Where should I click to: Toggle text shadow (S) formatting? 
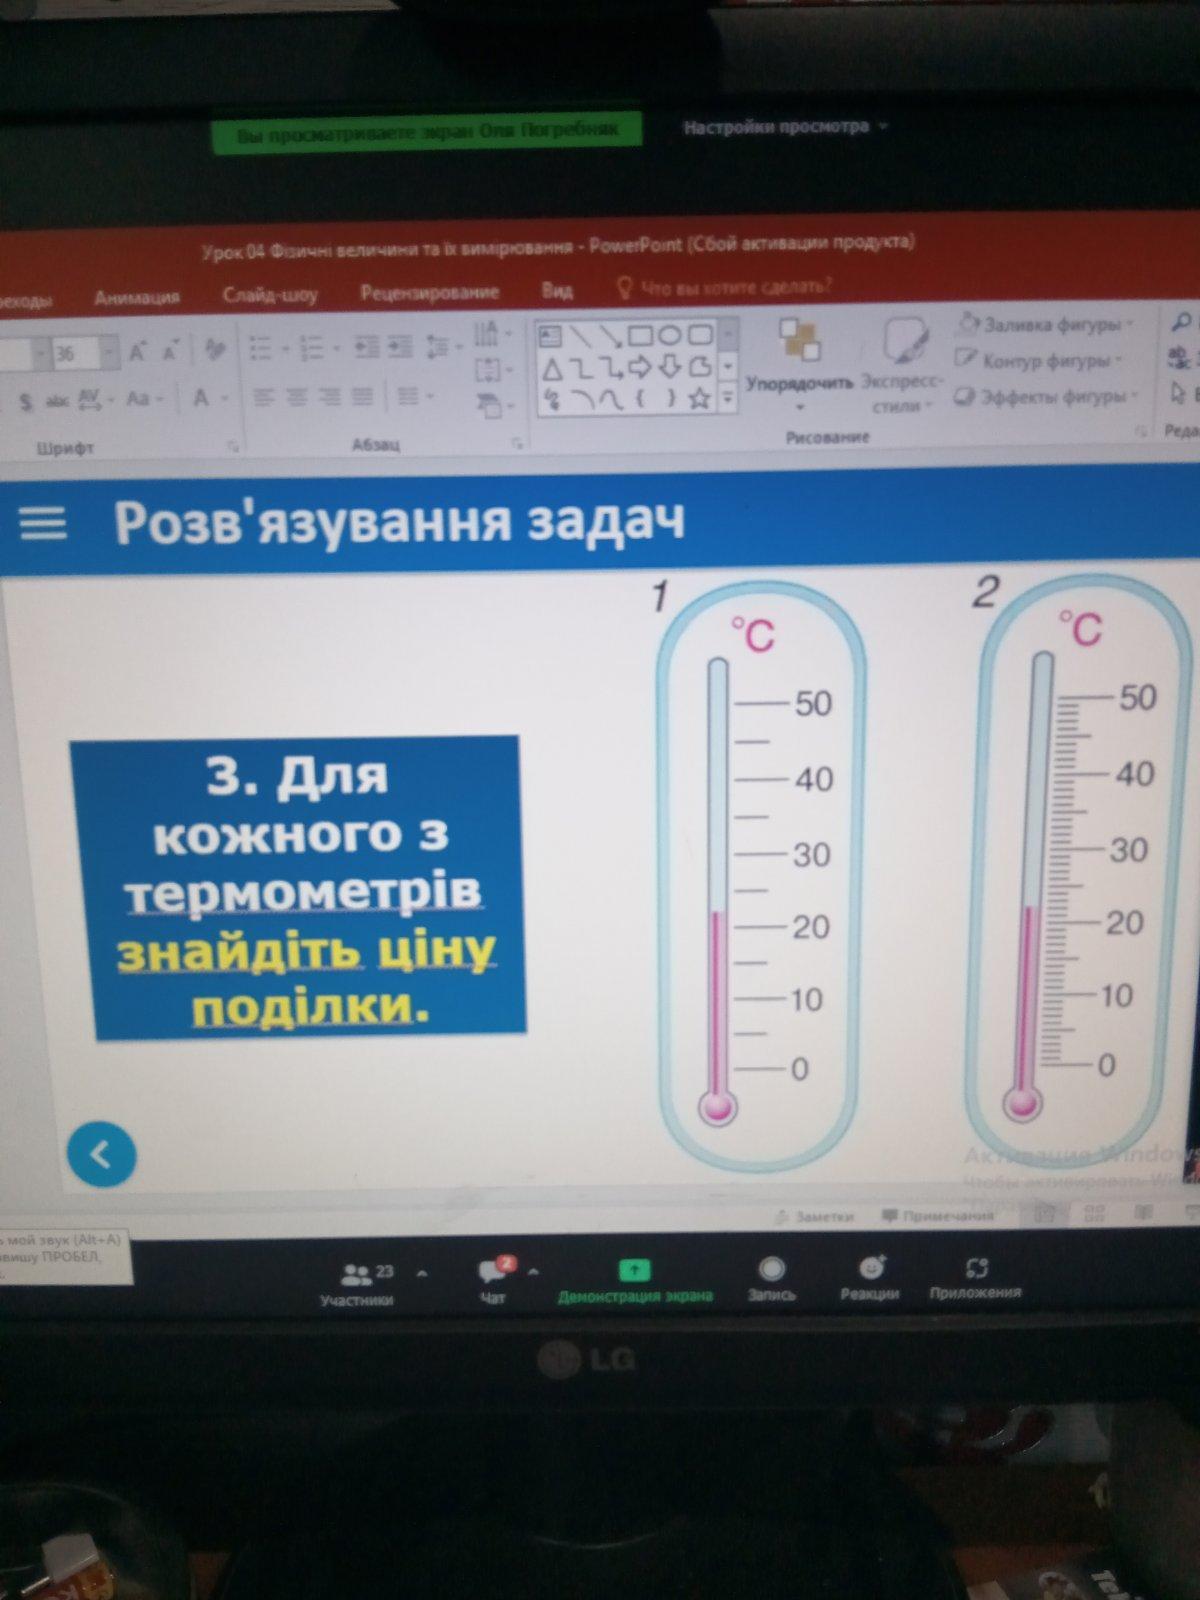pyautogui.click(x=26, y=401)
